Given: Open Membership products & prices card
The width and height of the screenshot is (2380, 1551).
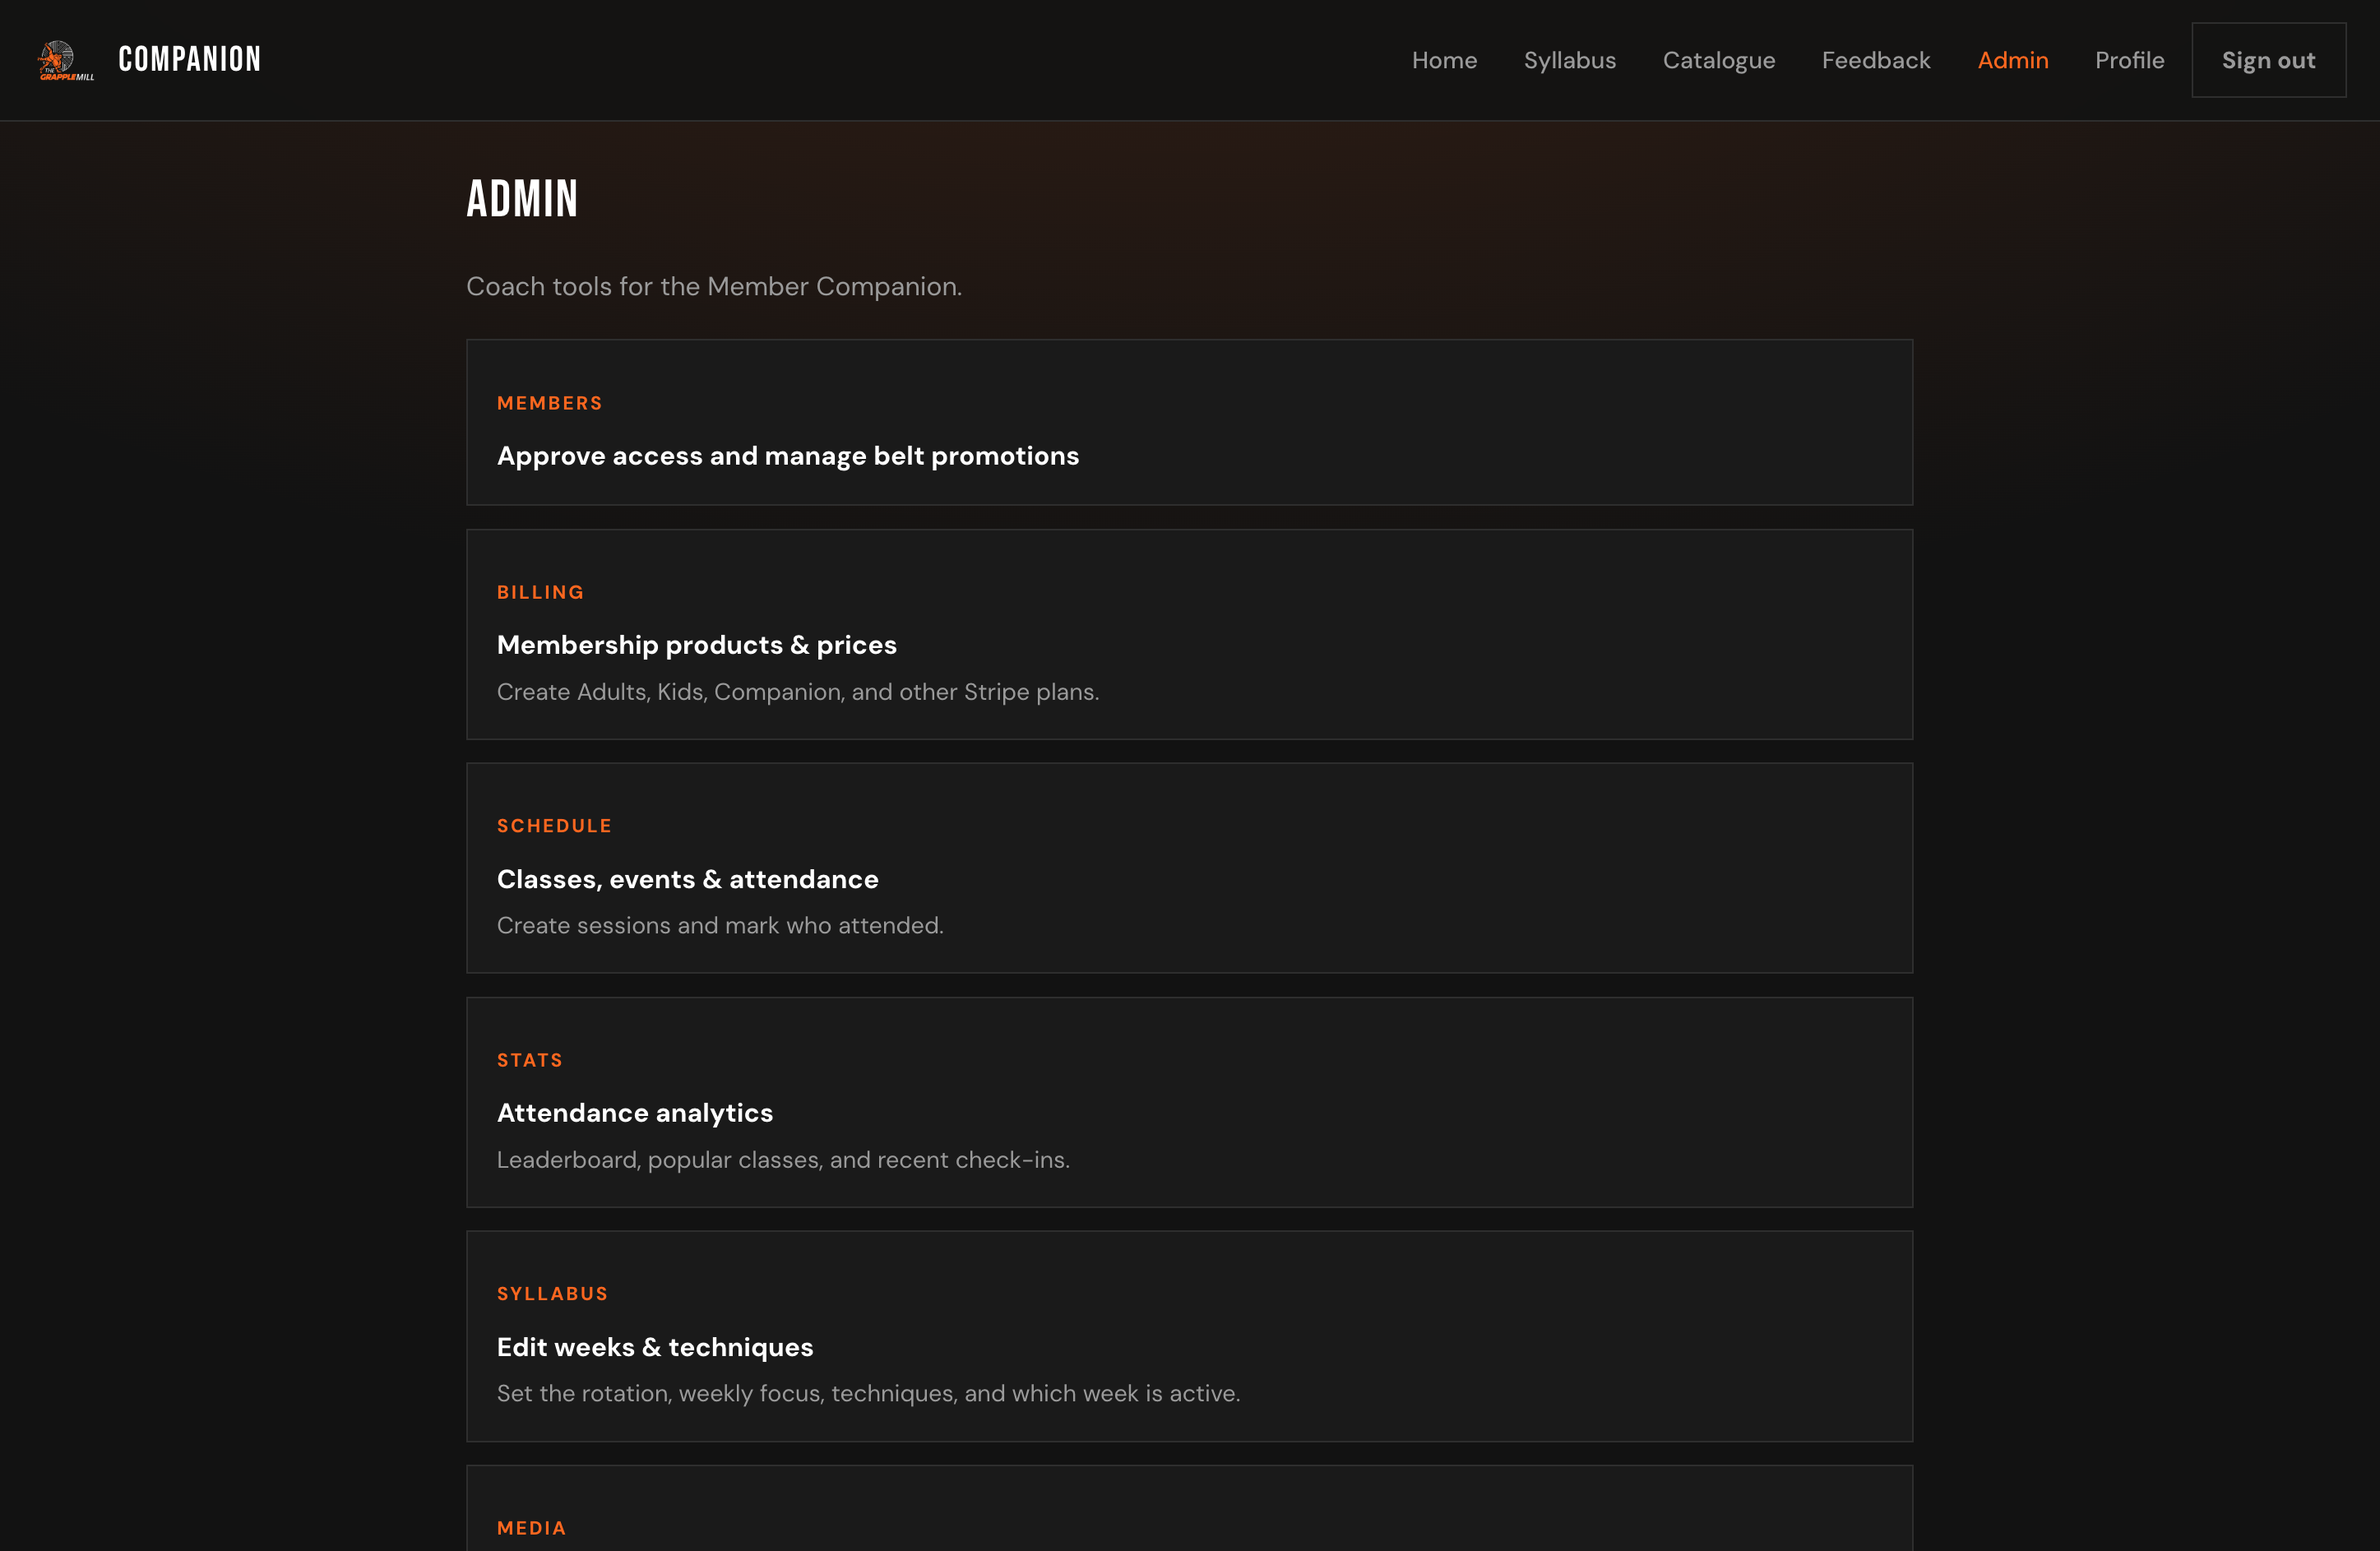Looking at the screenshot, I should [x=1189, y=634].
